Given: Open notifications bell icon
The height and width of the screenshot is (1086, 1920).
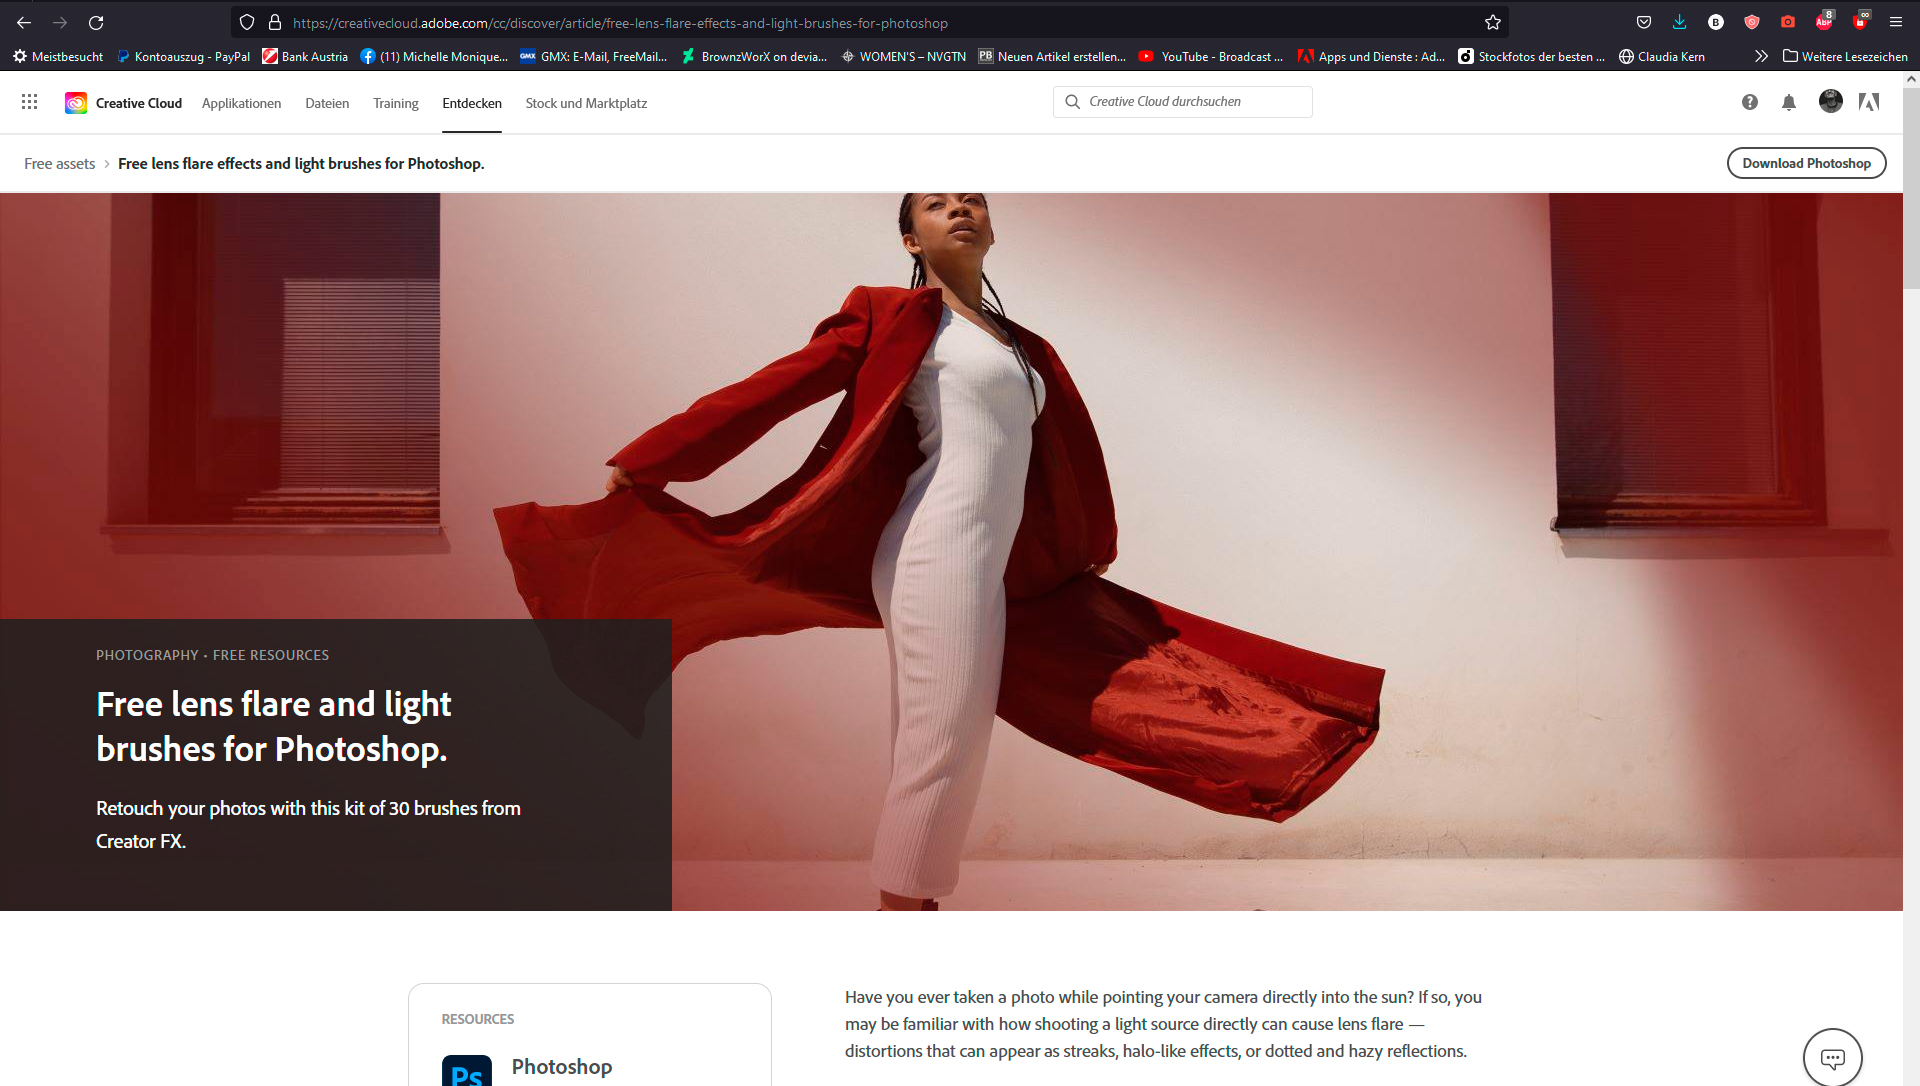Looking at the screenshot, I should 1789,102.
